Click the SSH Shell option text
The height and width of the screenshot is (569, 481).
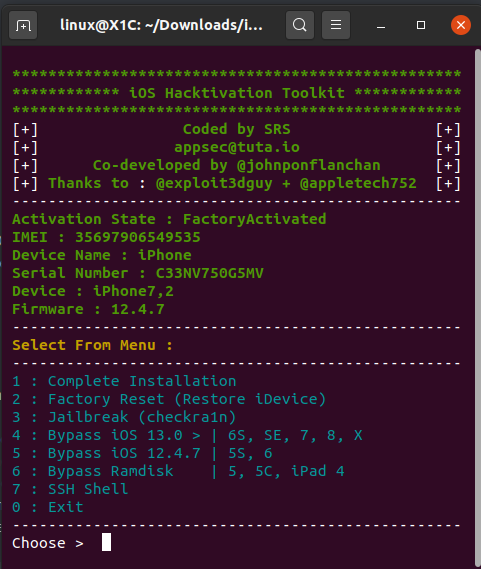(x=88, y=489)
